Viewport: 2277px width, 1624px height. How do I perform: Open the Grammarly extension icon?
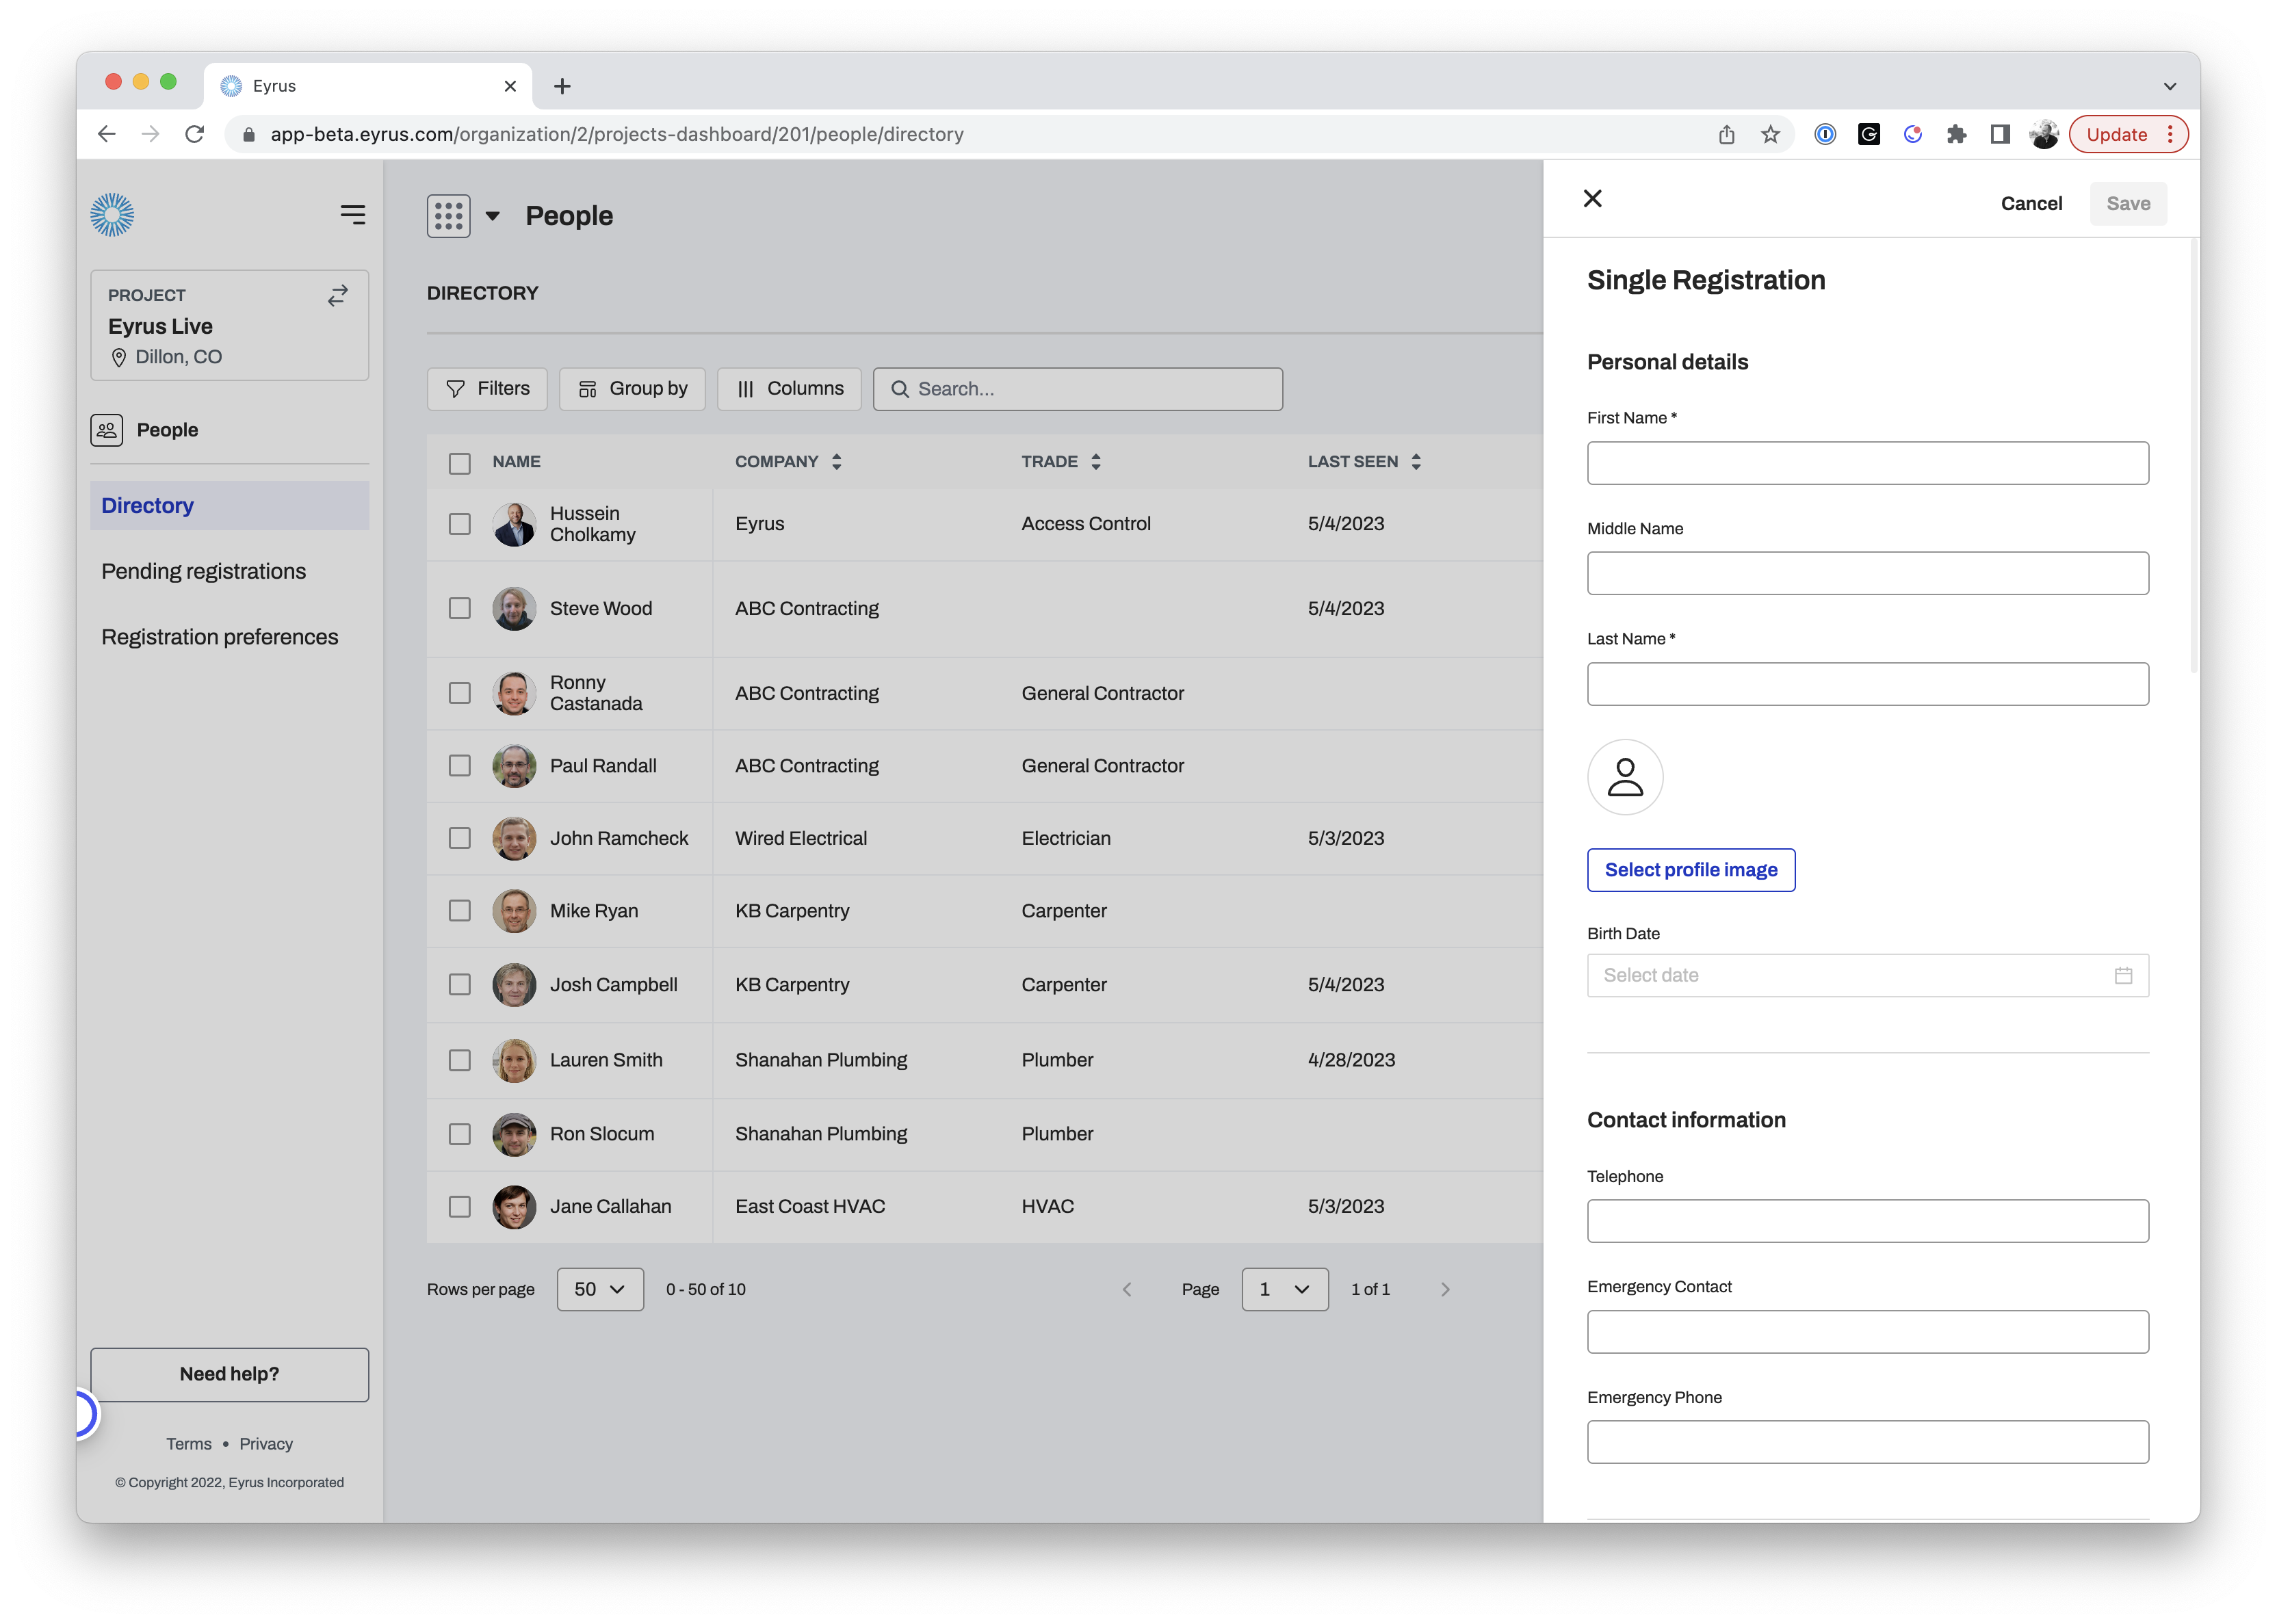click(x=1869, y=134)
